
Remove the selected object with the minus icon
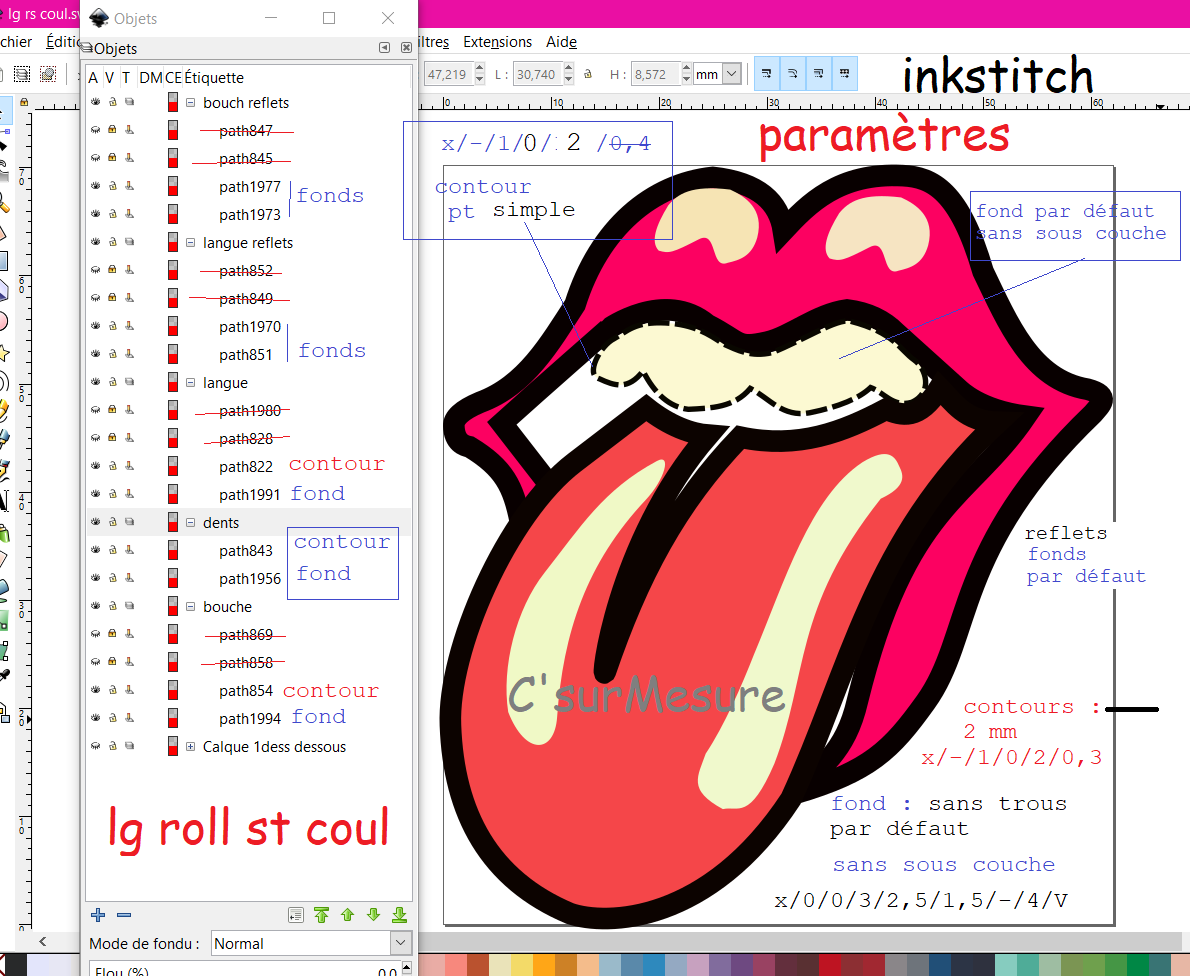(124, 915)
